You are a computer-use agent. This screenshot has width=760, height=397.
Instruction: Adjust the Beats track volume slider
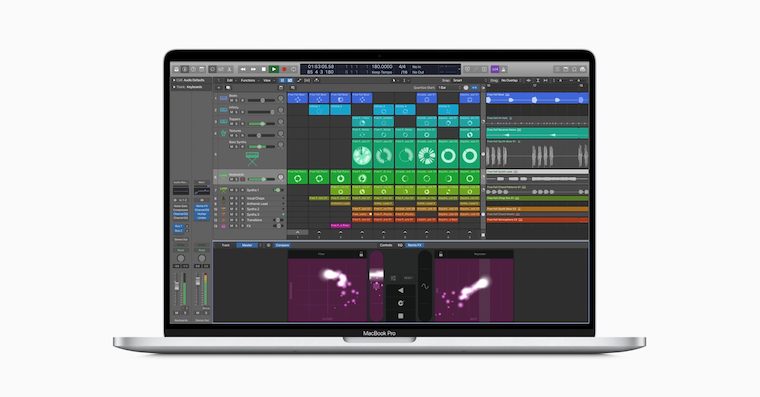point(261,100)
